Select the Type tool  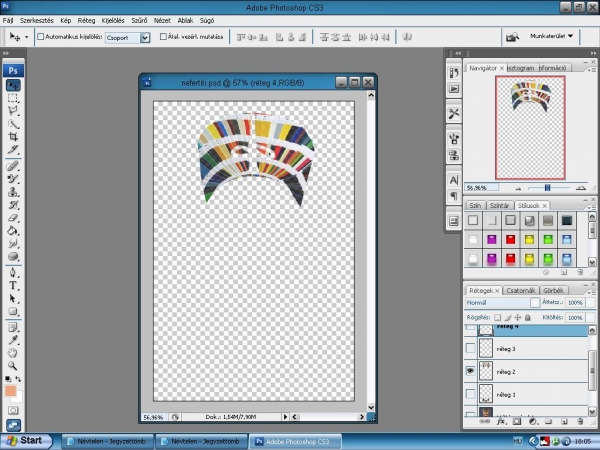[x=13, y=285]
